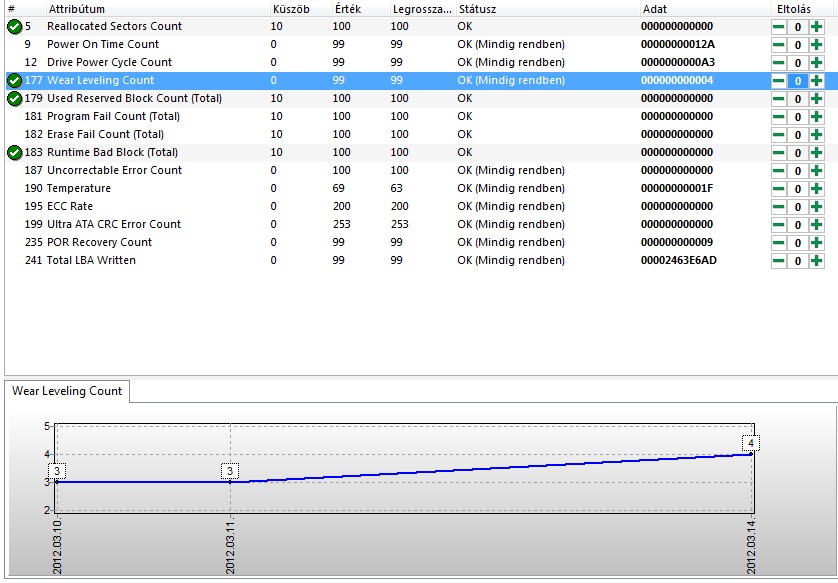Viewport: 838px width, 583px height.
Task: Decrease offset for Temperature attribute
Action: click(779, 189)
